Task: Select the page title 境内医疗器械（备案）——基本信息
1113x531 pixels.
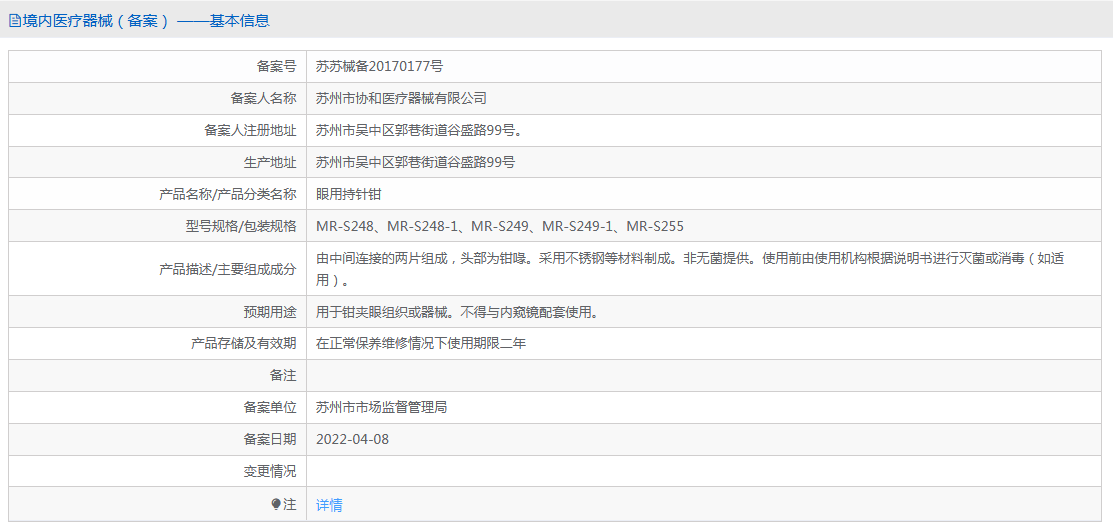Action: point(146,21)
